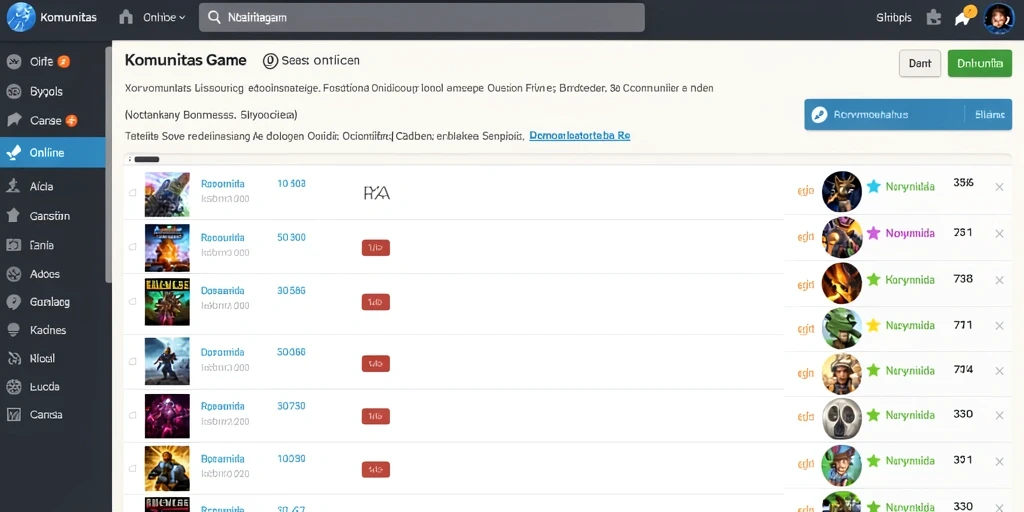Open the Seas: ontlicen selector next to the title
Image resolution: width=1024 pixels, height=512 pixels.
click(x=311, y=61)
